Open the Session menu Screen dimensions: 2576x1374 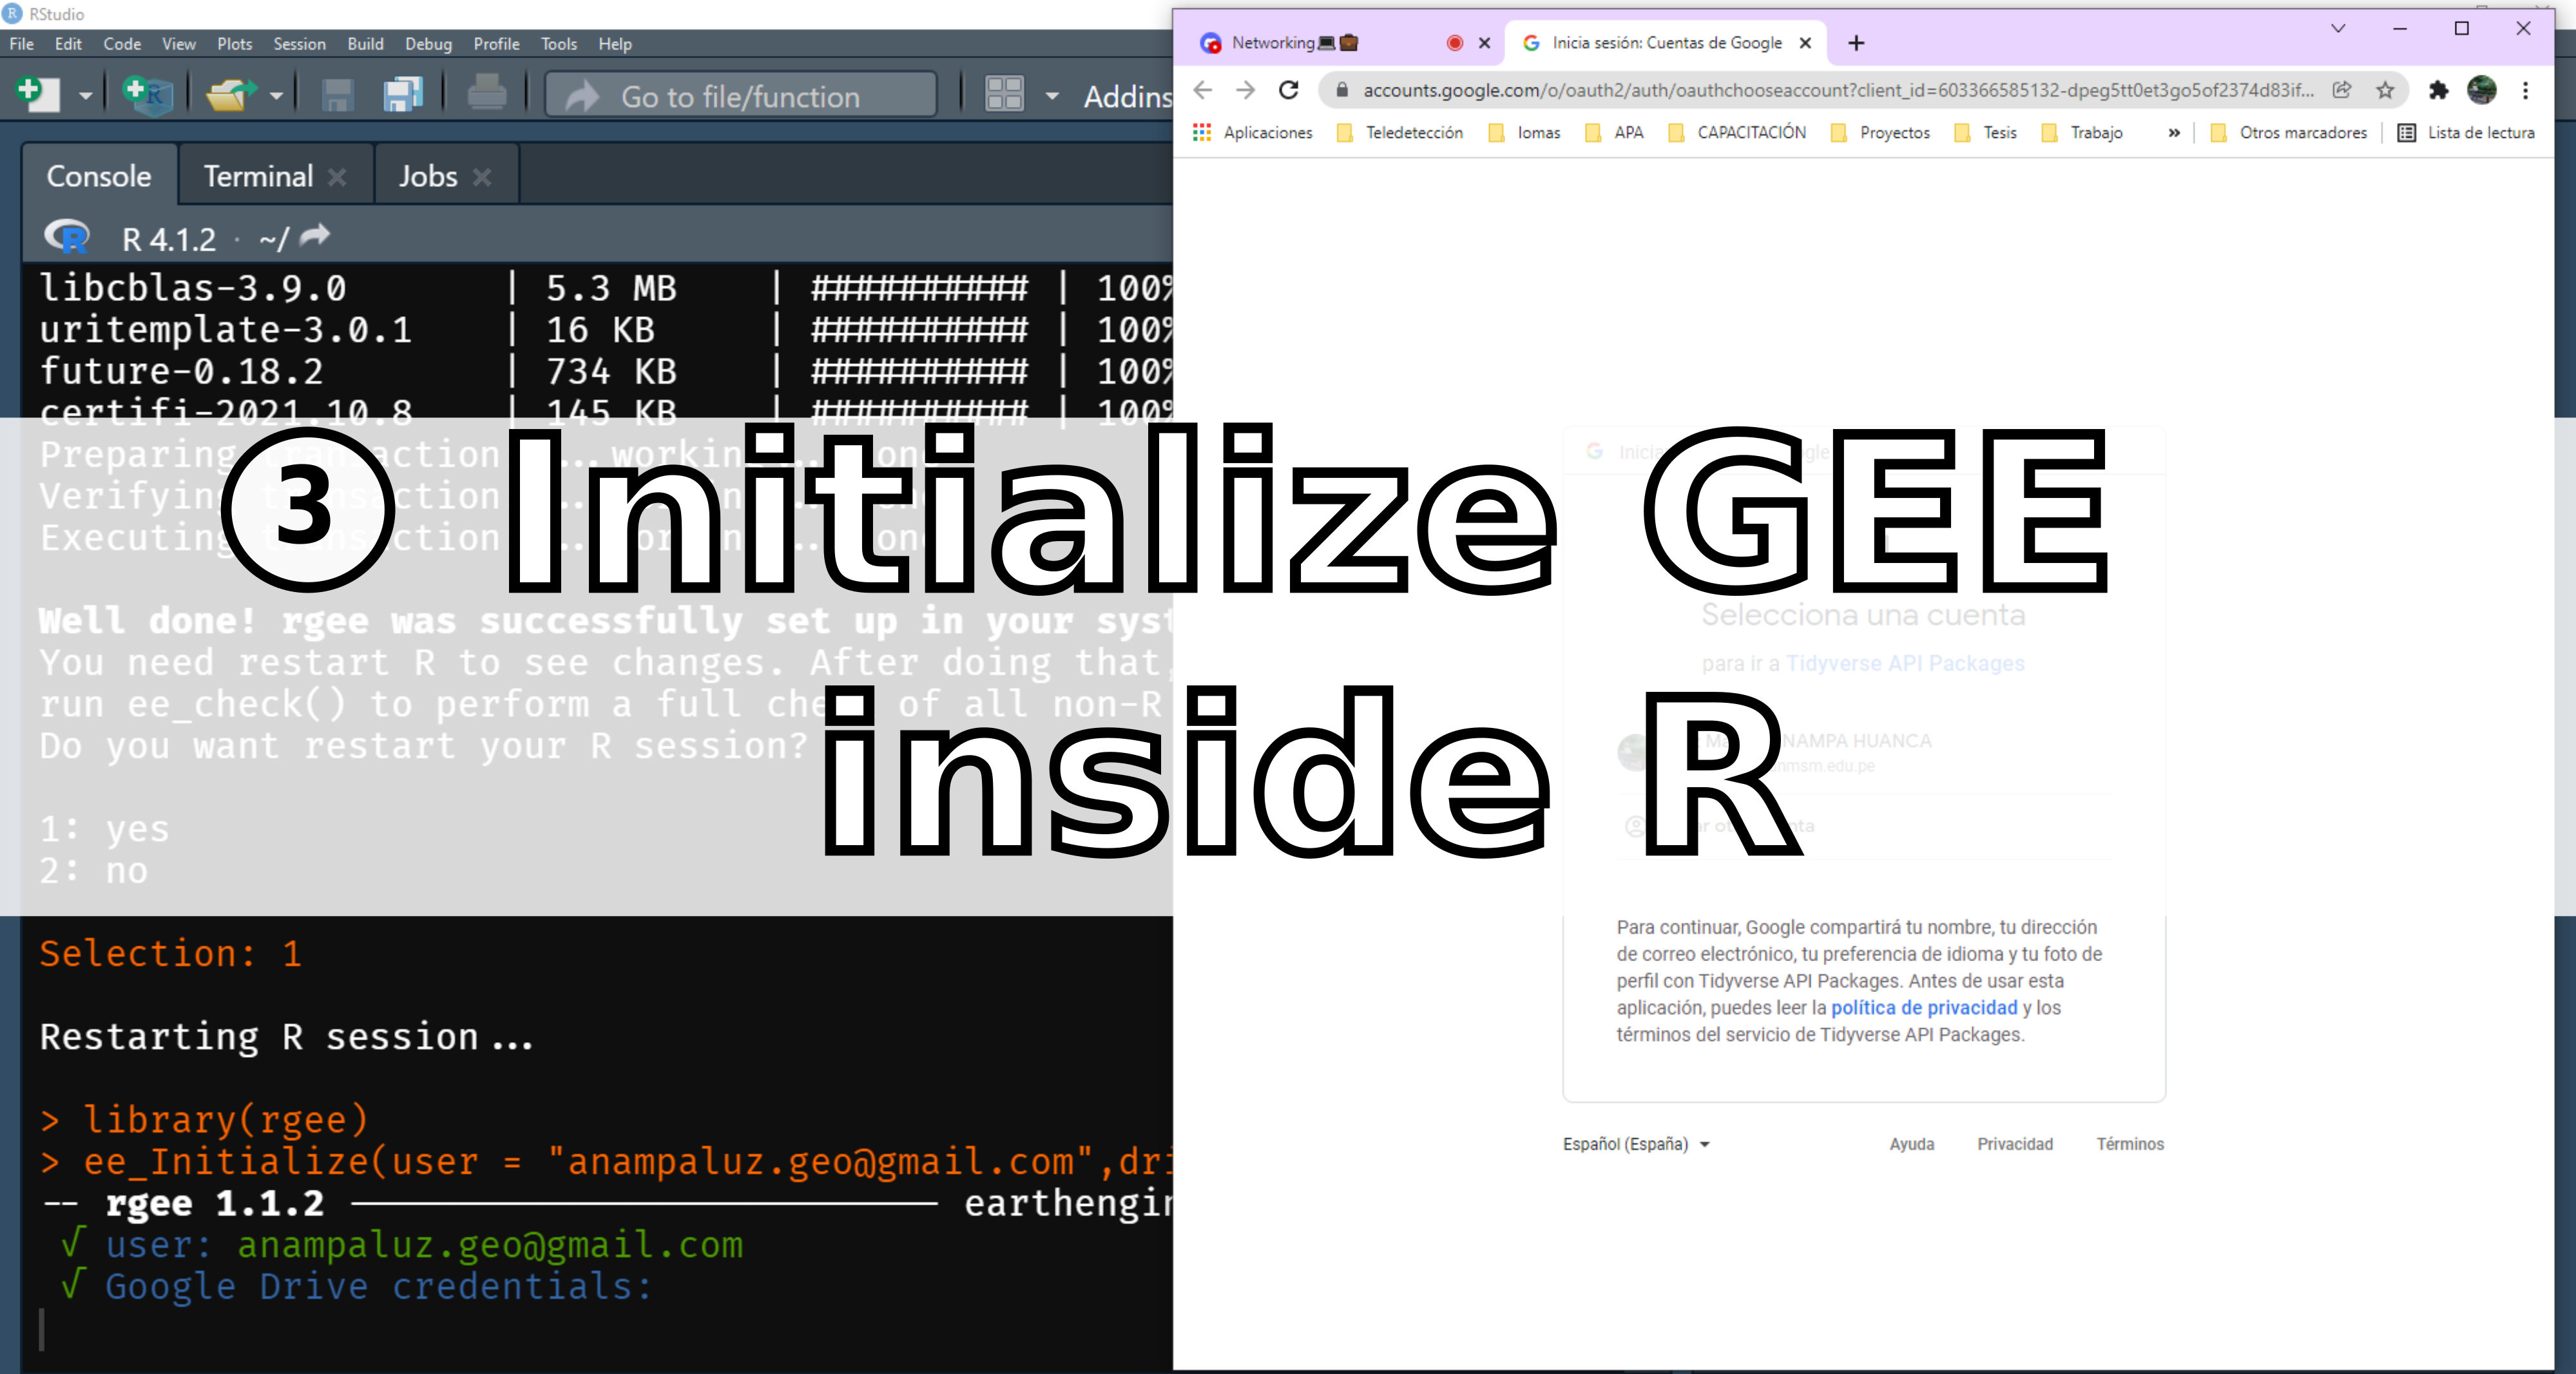300,44
